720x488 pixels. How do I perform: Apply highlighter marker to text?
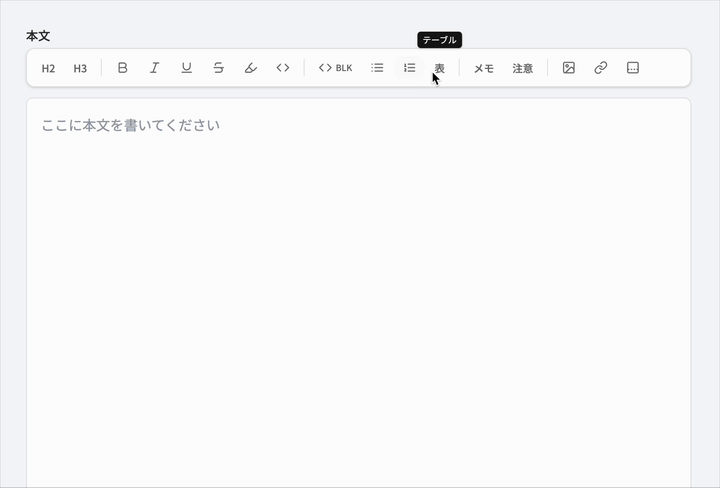(251, 68)
